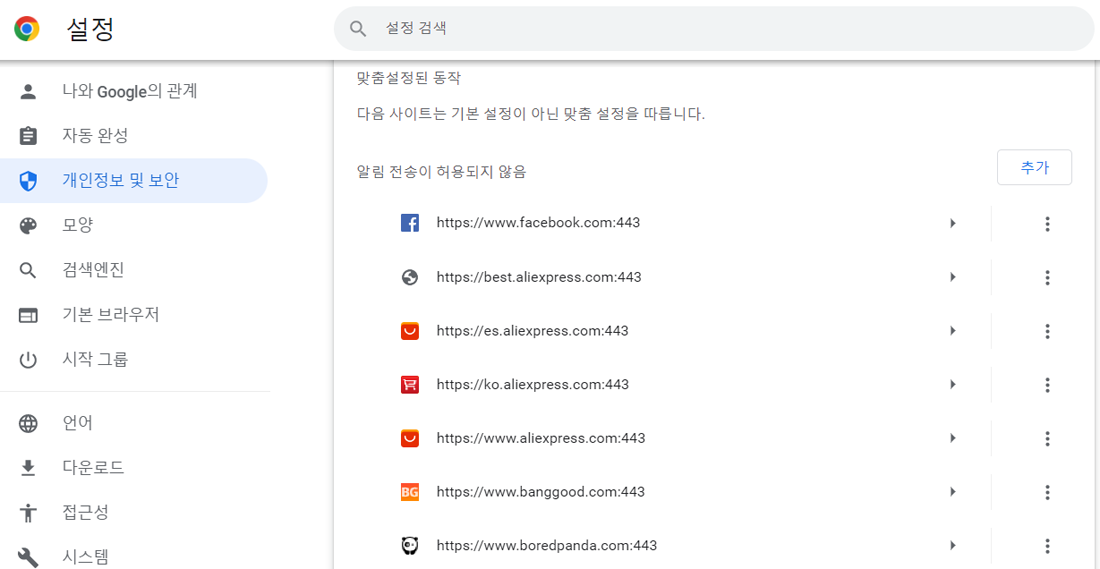Screen dimensions: 1100x569
Task: Click the BG favicon for banggood.com
Action: click(x=410, y=492)
